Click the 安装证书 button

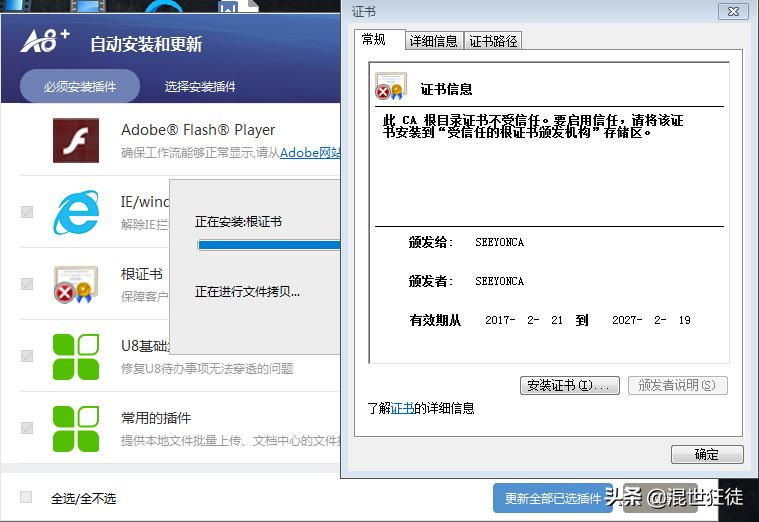tap(570, 385)
